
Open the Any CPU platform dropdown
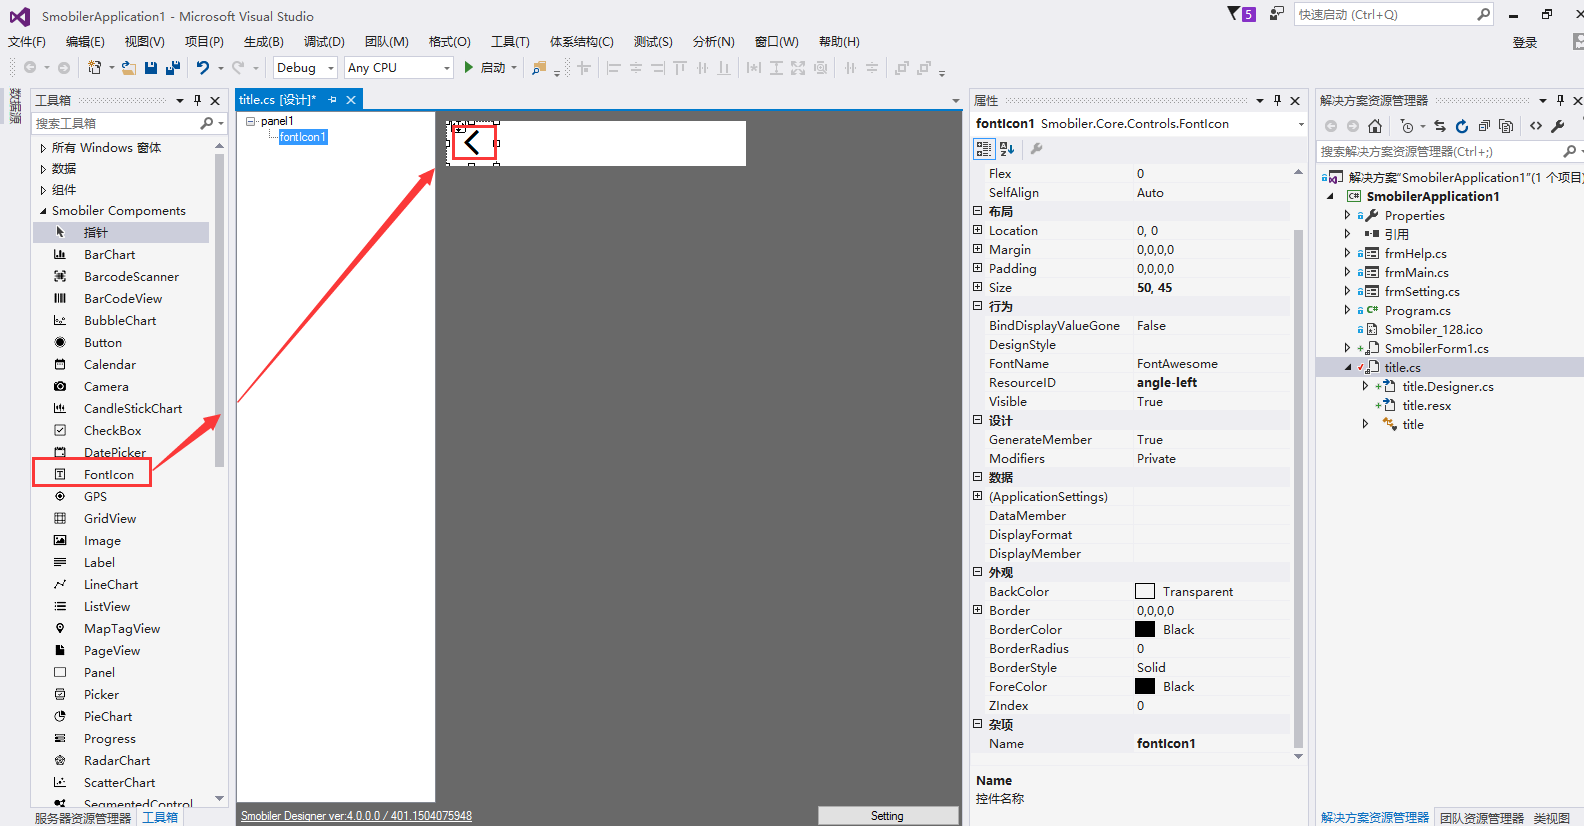click(446, 68)
